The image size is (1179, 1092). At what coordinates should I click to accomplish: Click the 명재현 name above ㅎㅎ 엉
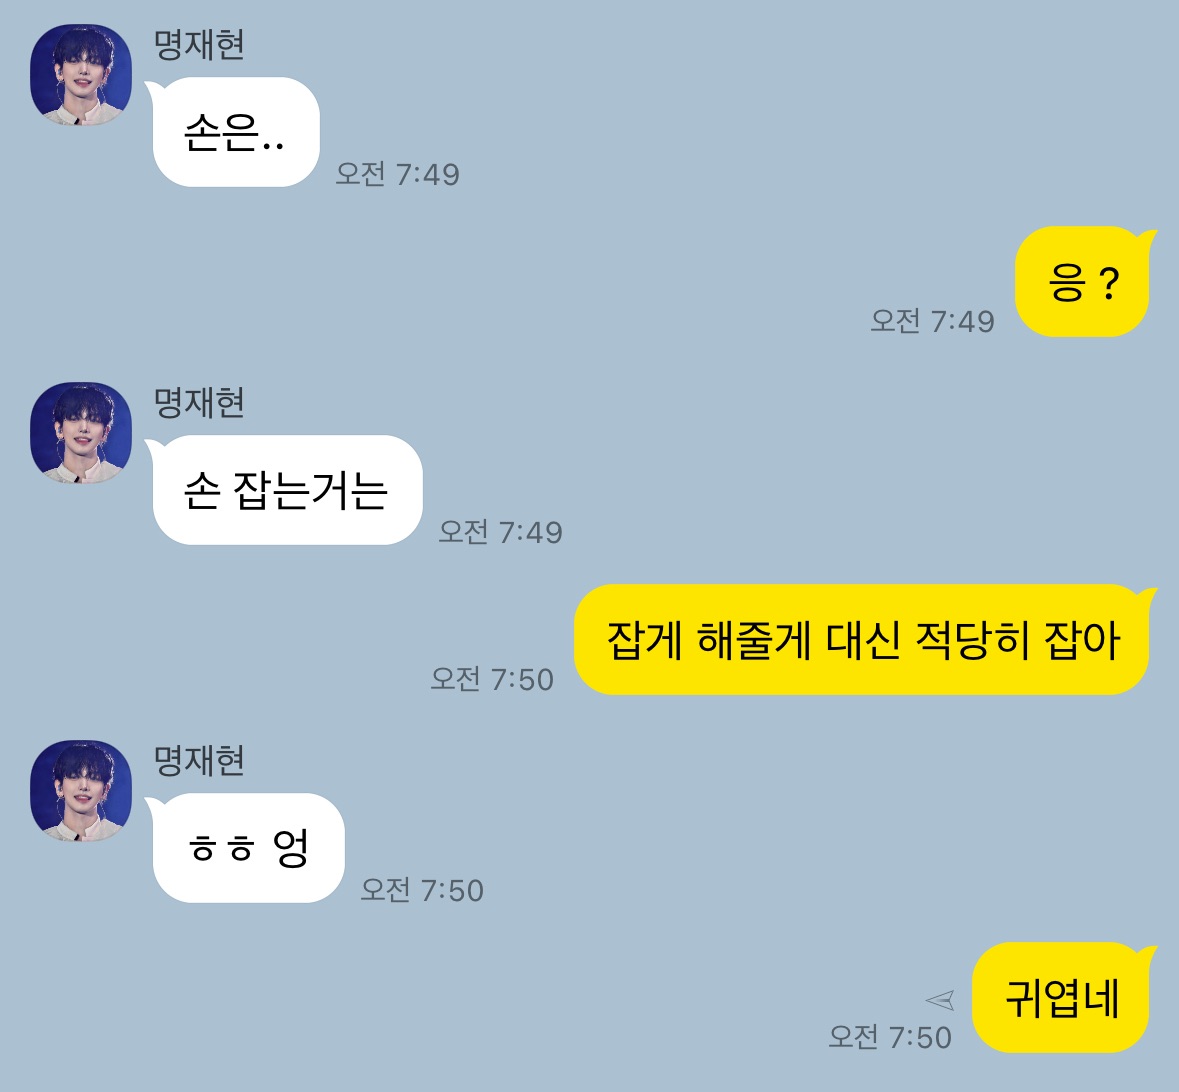(199, 760)
